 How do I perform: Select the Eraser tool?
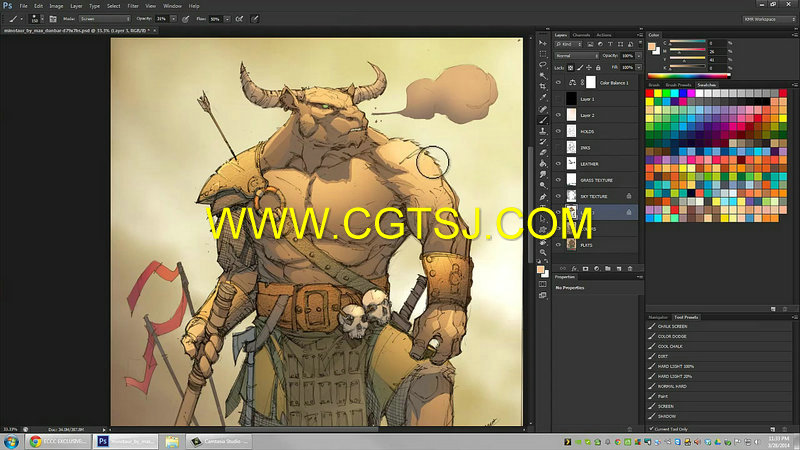(x=543, y=153)
